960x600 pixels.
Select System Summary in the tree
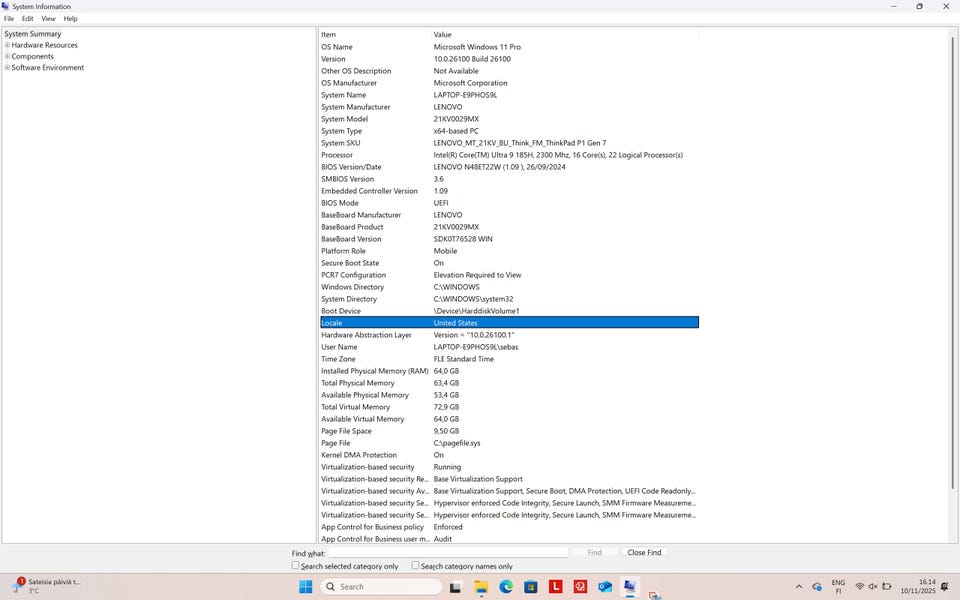point(32,34)
